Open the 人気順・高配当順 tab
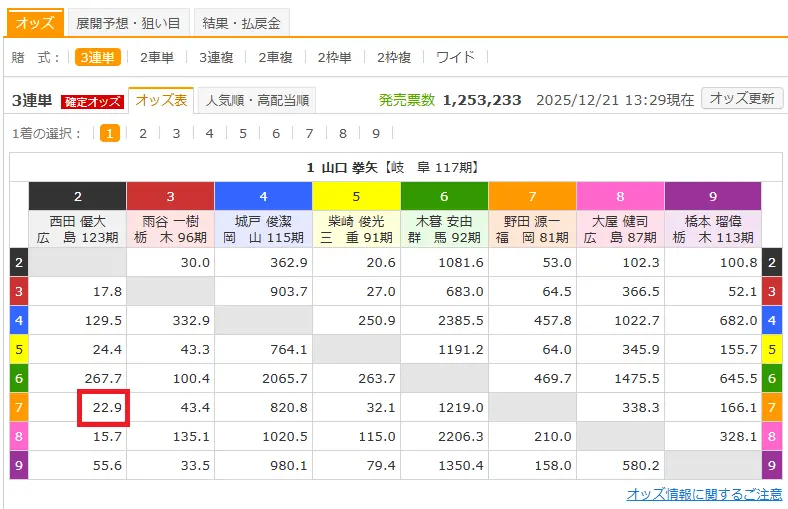This screenshot has width=788, height=509. click(257, 100)
